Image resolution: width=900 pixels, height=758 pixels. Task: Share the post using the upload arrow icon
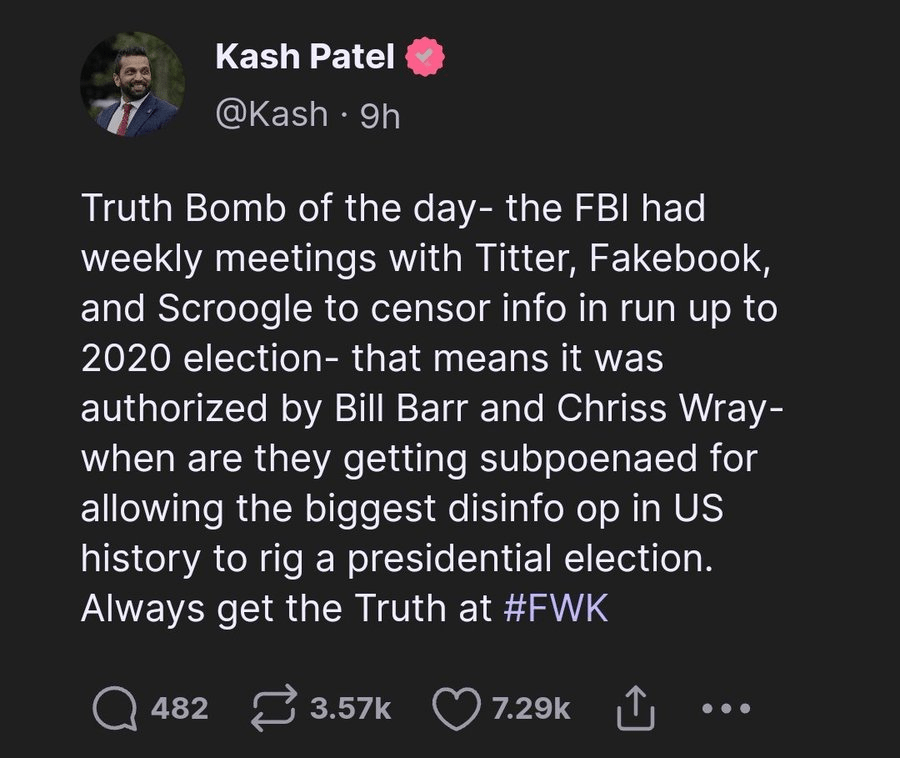pos(631,708)
